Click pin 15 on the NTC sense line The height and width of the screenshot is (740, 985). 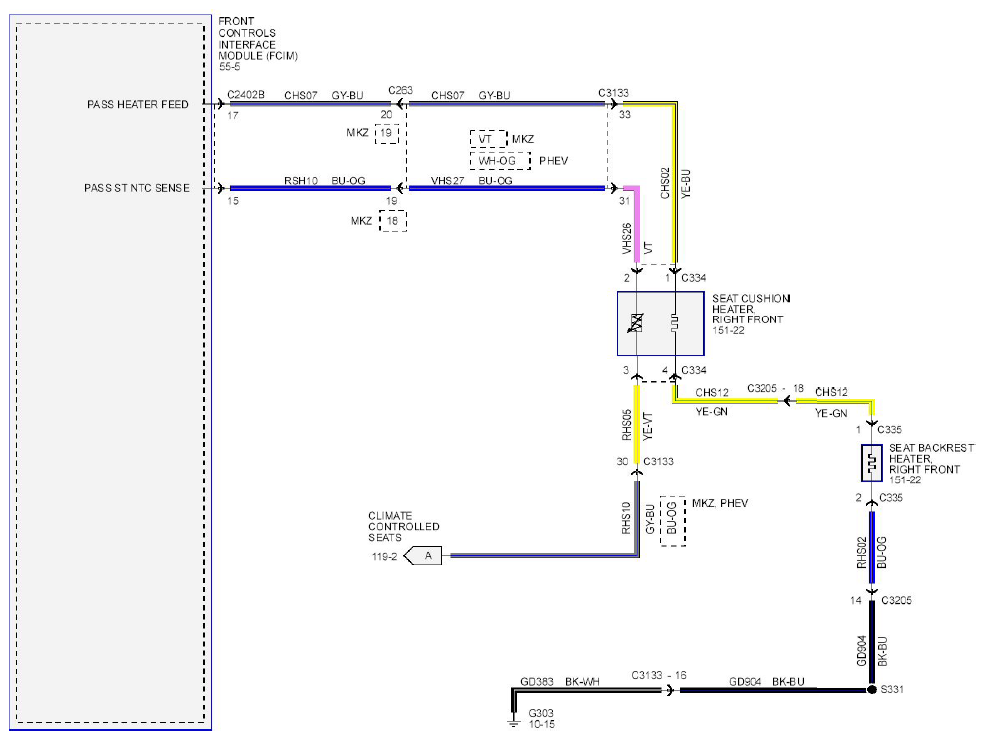click(x=233, y=201)
